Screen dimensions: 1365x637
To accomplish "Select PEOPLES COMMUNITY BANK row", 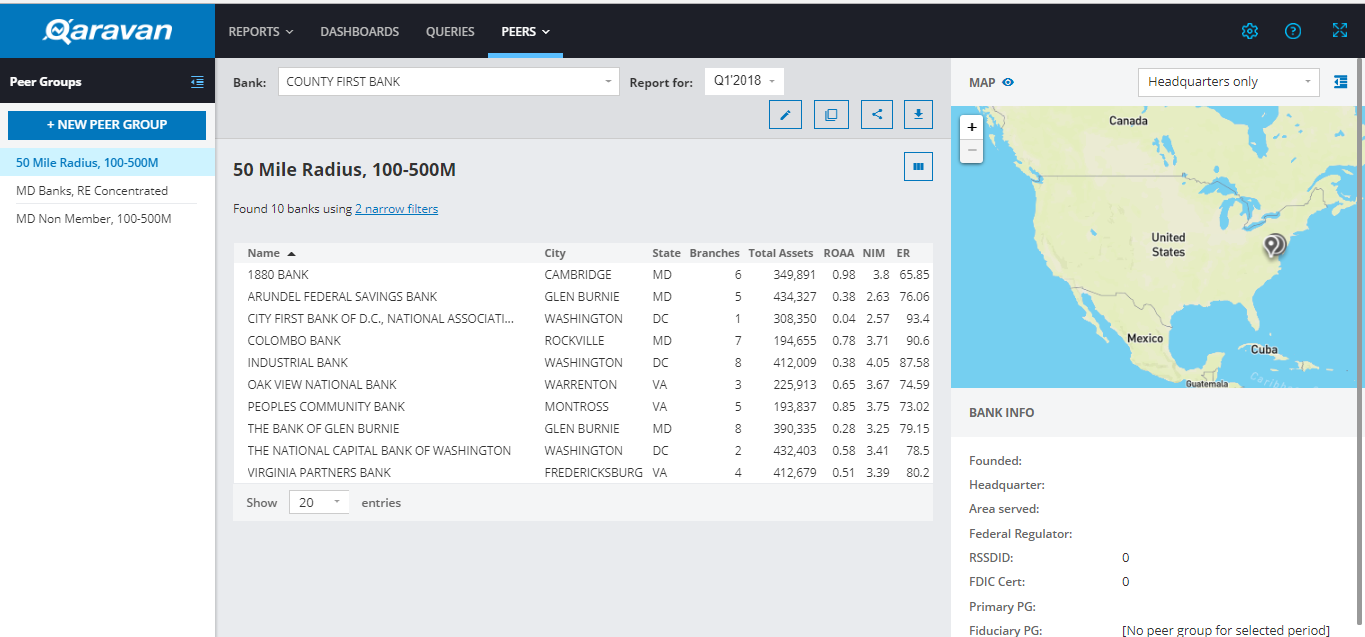I will [x=583, y=406].
